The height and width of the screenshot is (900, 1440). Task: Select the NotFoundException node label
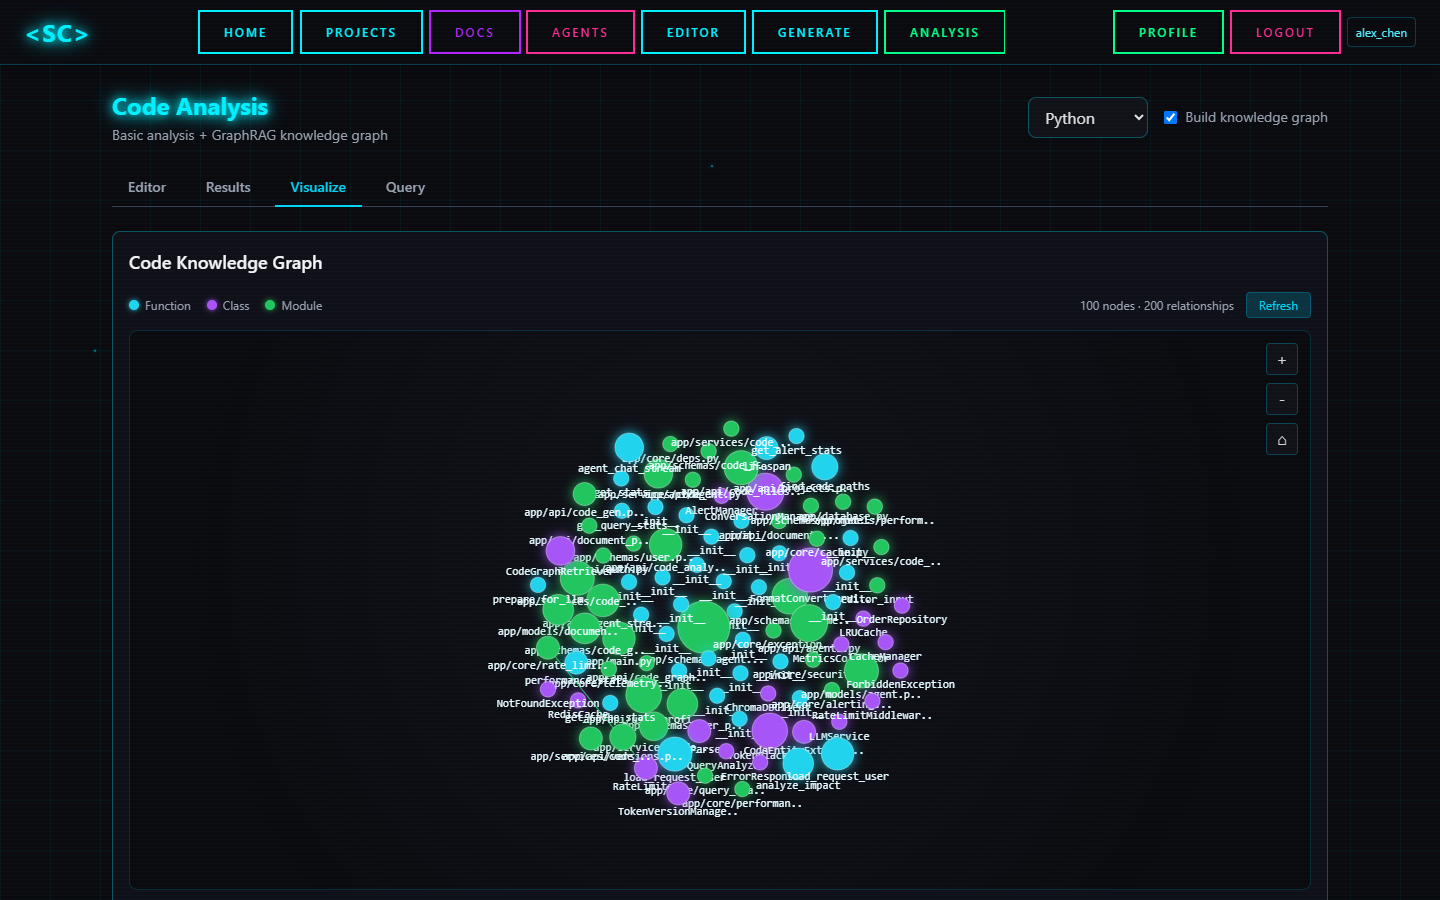tap(548, 703)
